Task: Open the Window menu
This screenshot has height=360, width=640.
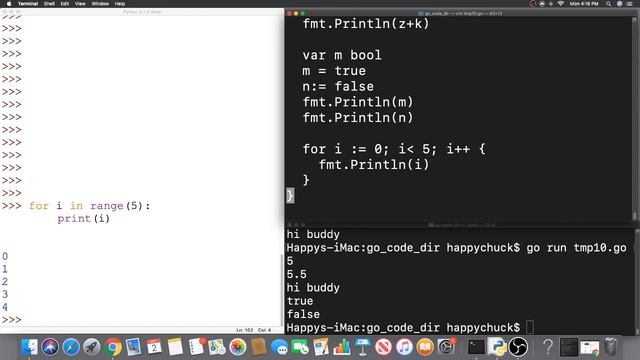Action: (100, 4)
